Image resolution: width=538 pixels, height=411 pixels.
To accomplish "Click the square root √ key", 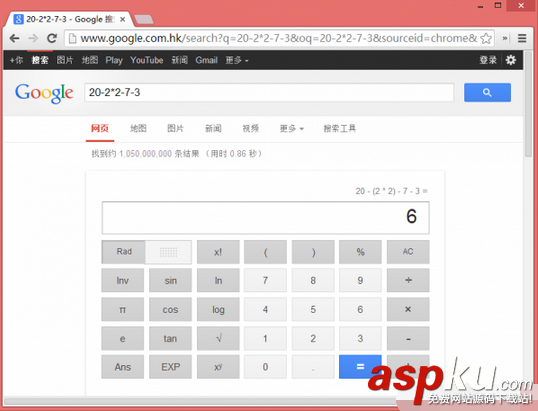I will point(218,338).
